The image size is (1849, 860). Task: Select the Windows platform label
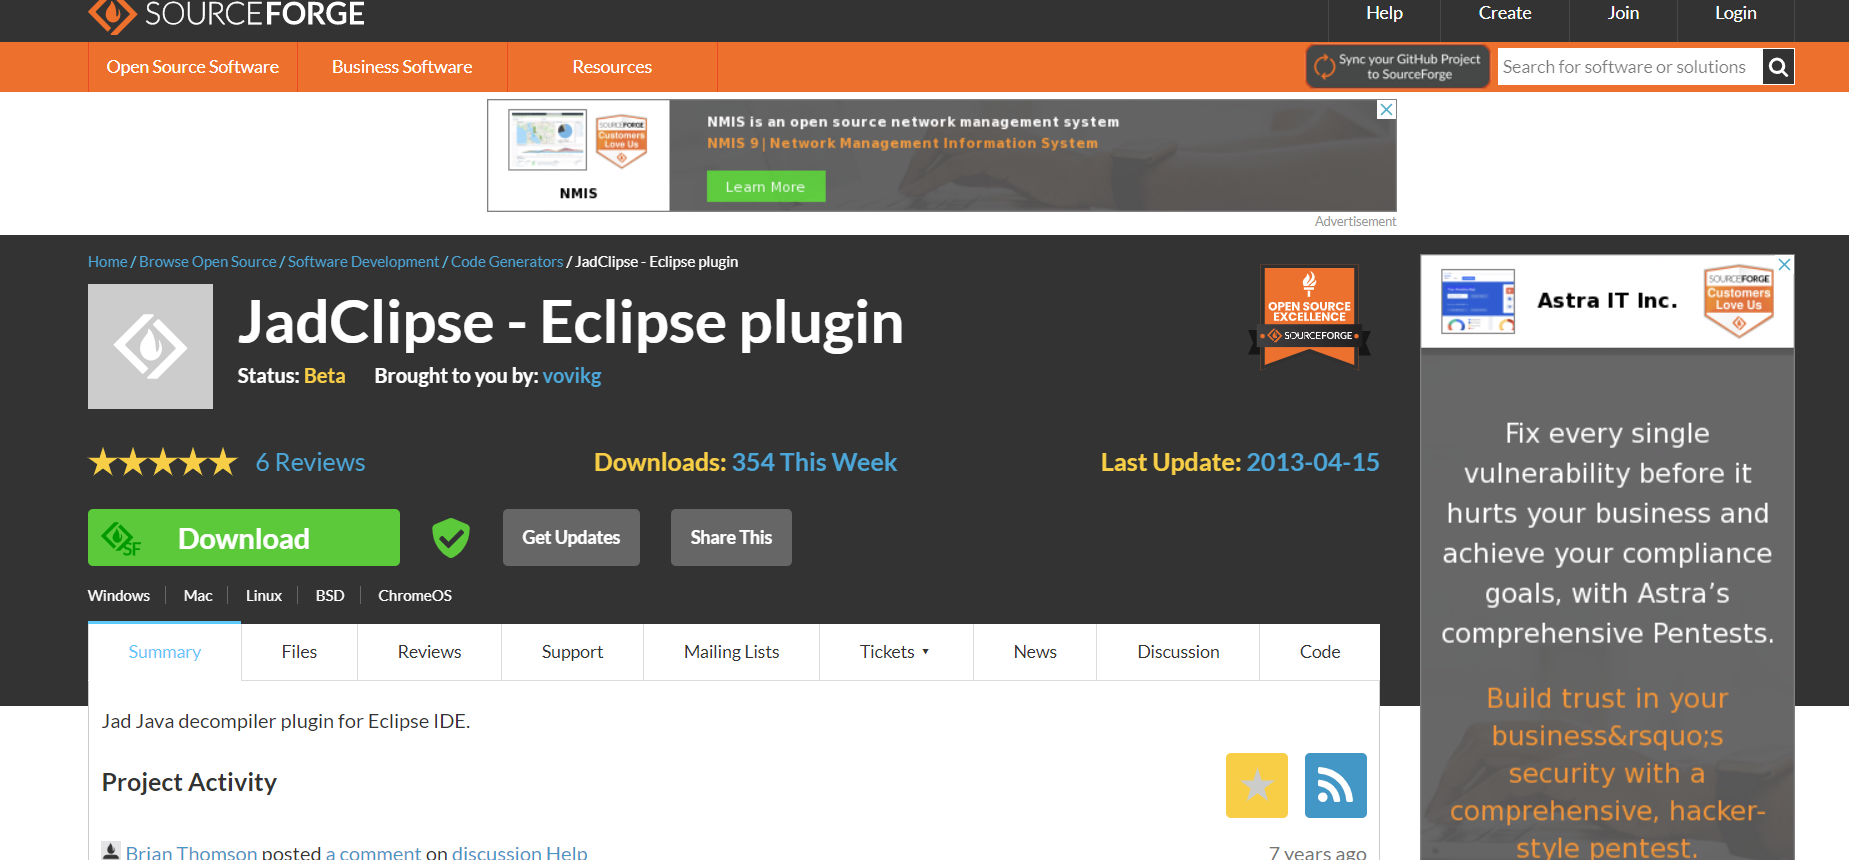pos(119,596)
